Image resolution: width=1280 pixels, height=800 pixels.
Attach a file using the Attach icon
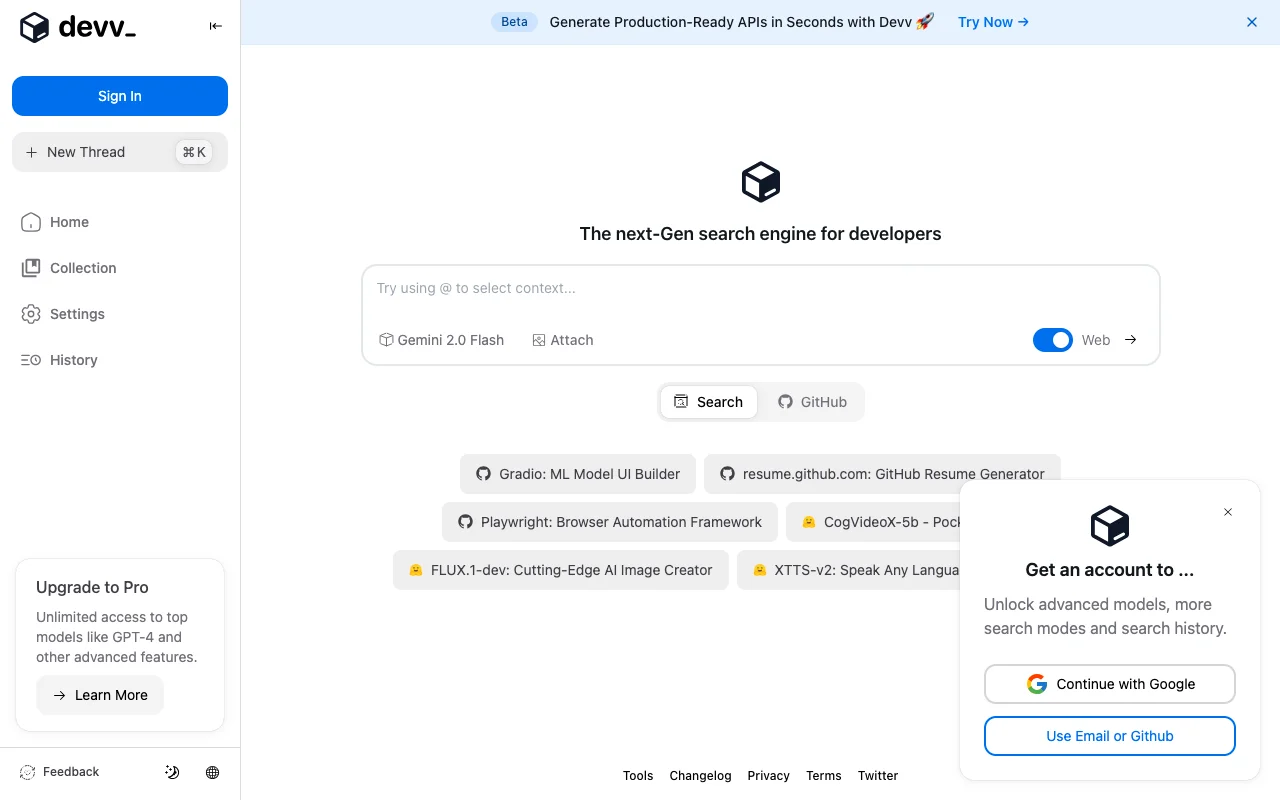(x=563, y=340)
